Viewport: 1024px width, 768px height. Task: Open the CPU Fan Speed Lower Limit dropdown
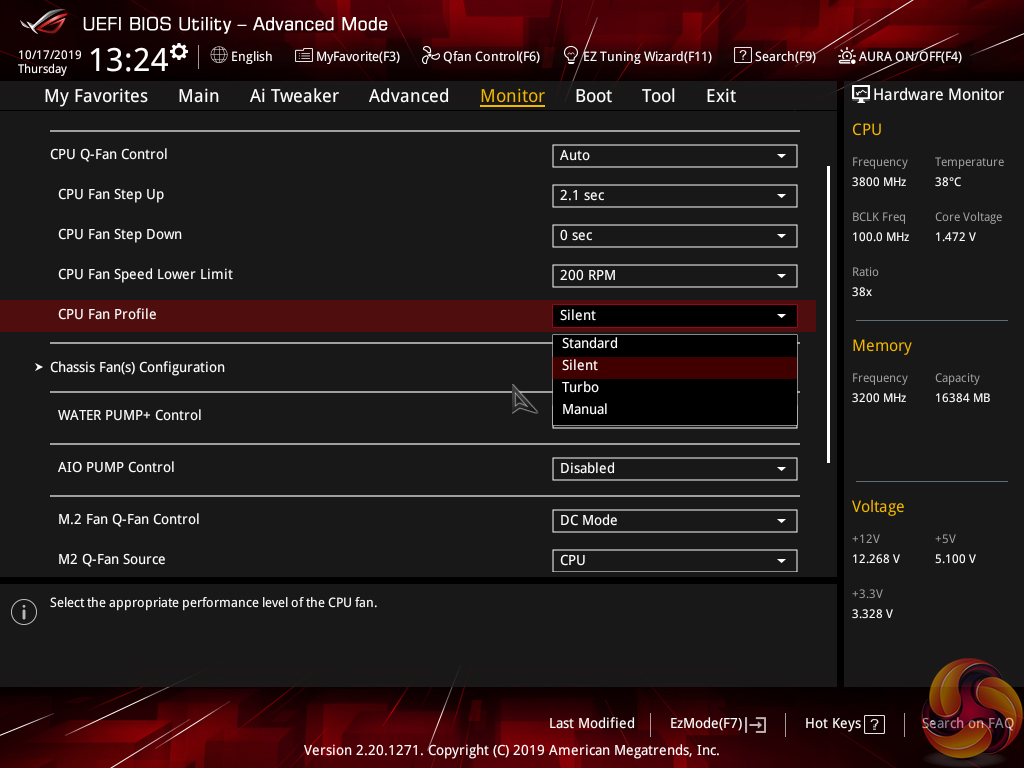coord(675,275)
